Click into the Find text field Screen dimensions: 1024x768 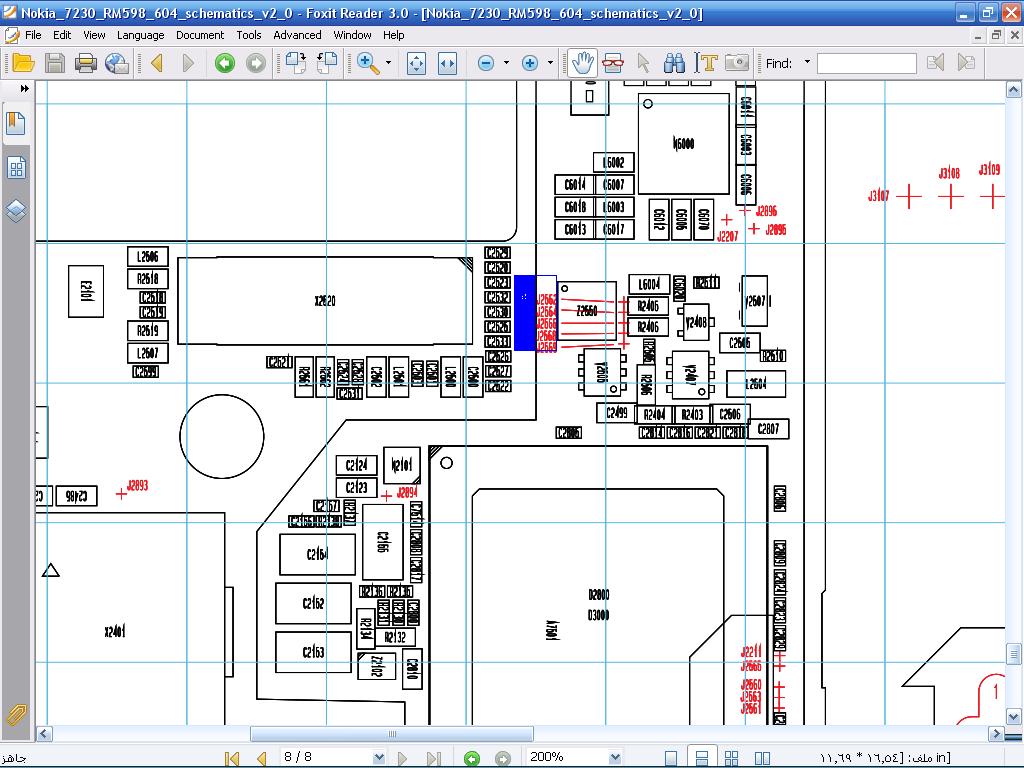pyautogui.click(x=867, y=63)
